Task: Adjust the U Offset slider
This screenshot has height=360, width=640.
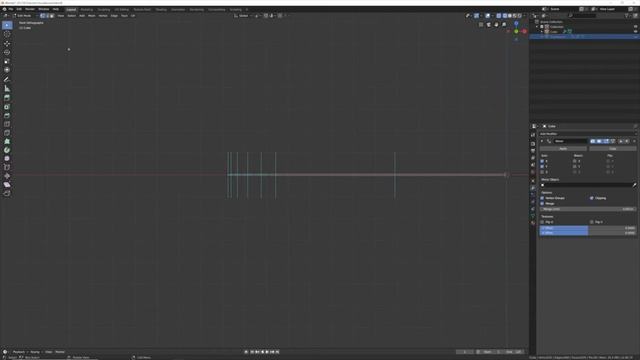Action: (x=588, y=228)
